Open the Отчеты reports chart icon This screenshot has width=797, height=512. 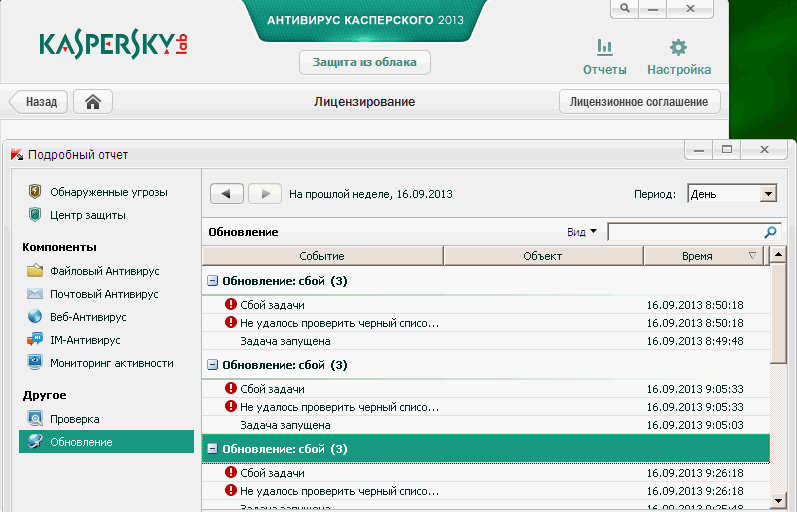pyautogui.click(x=604, y=47)
